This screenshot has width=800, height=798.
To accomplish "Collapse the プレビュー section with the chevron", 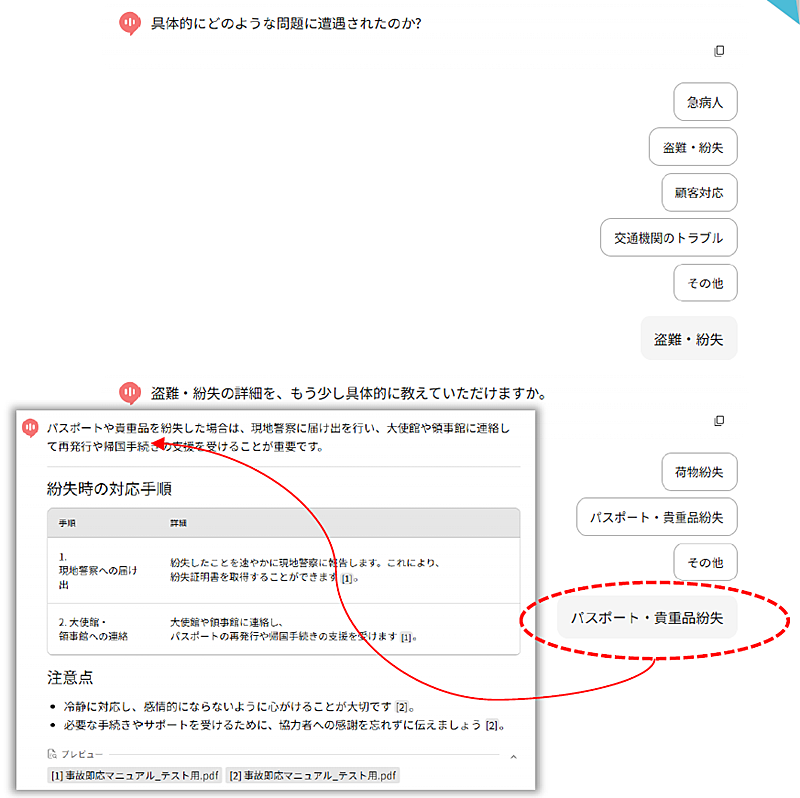I will pyautogui.click(x=514, y=757).
